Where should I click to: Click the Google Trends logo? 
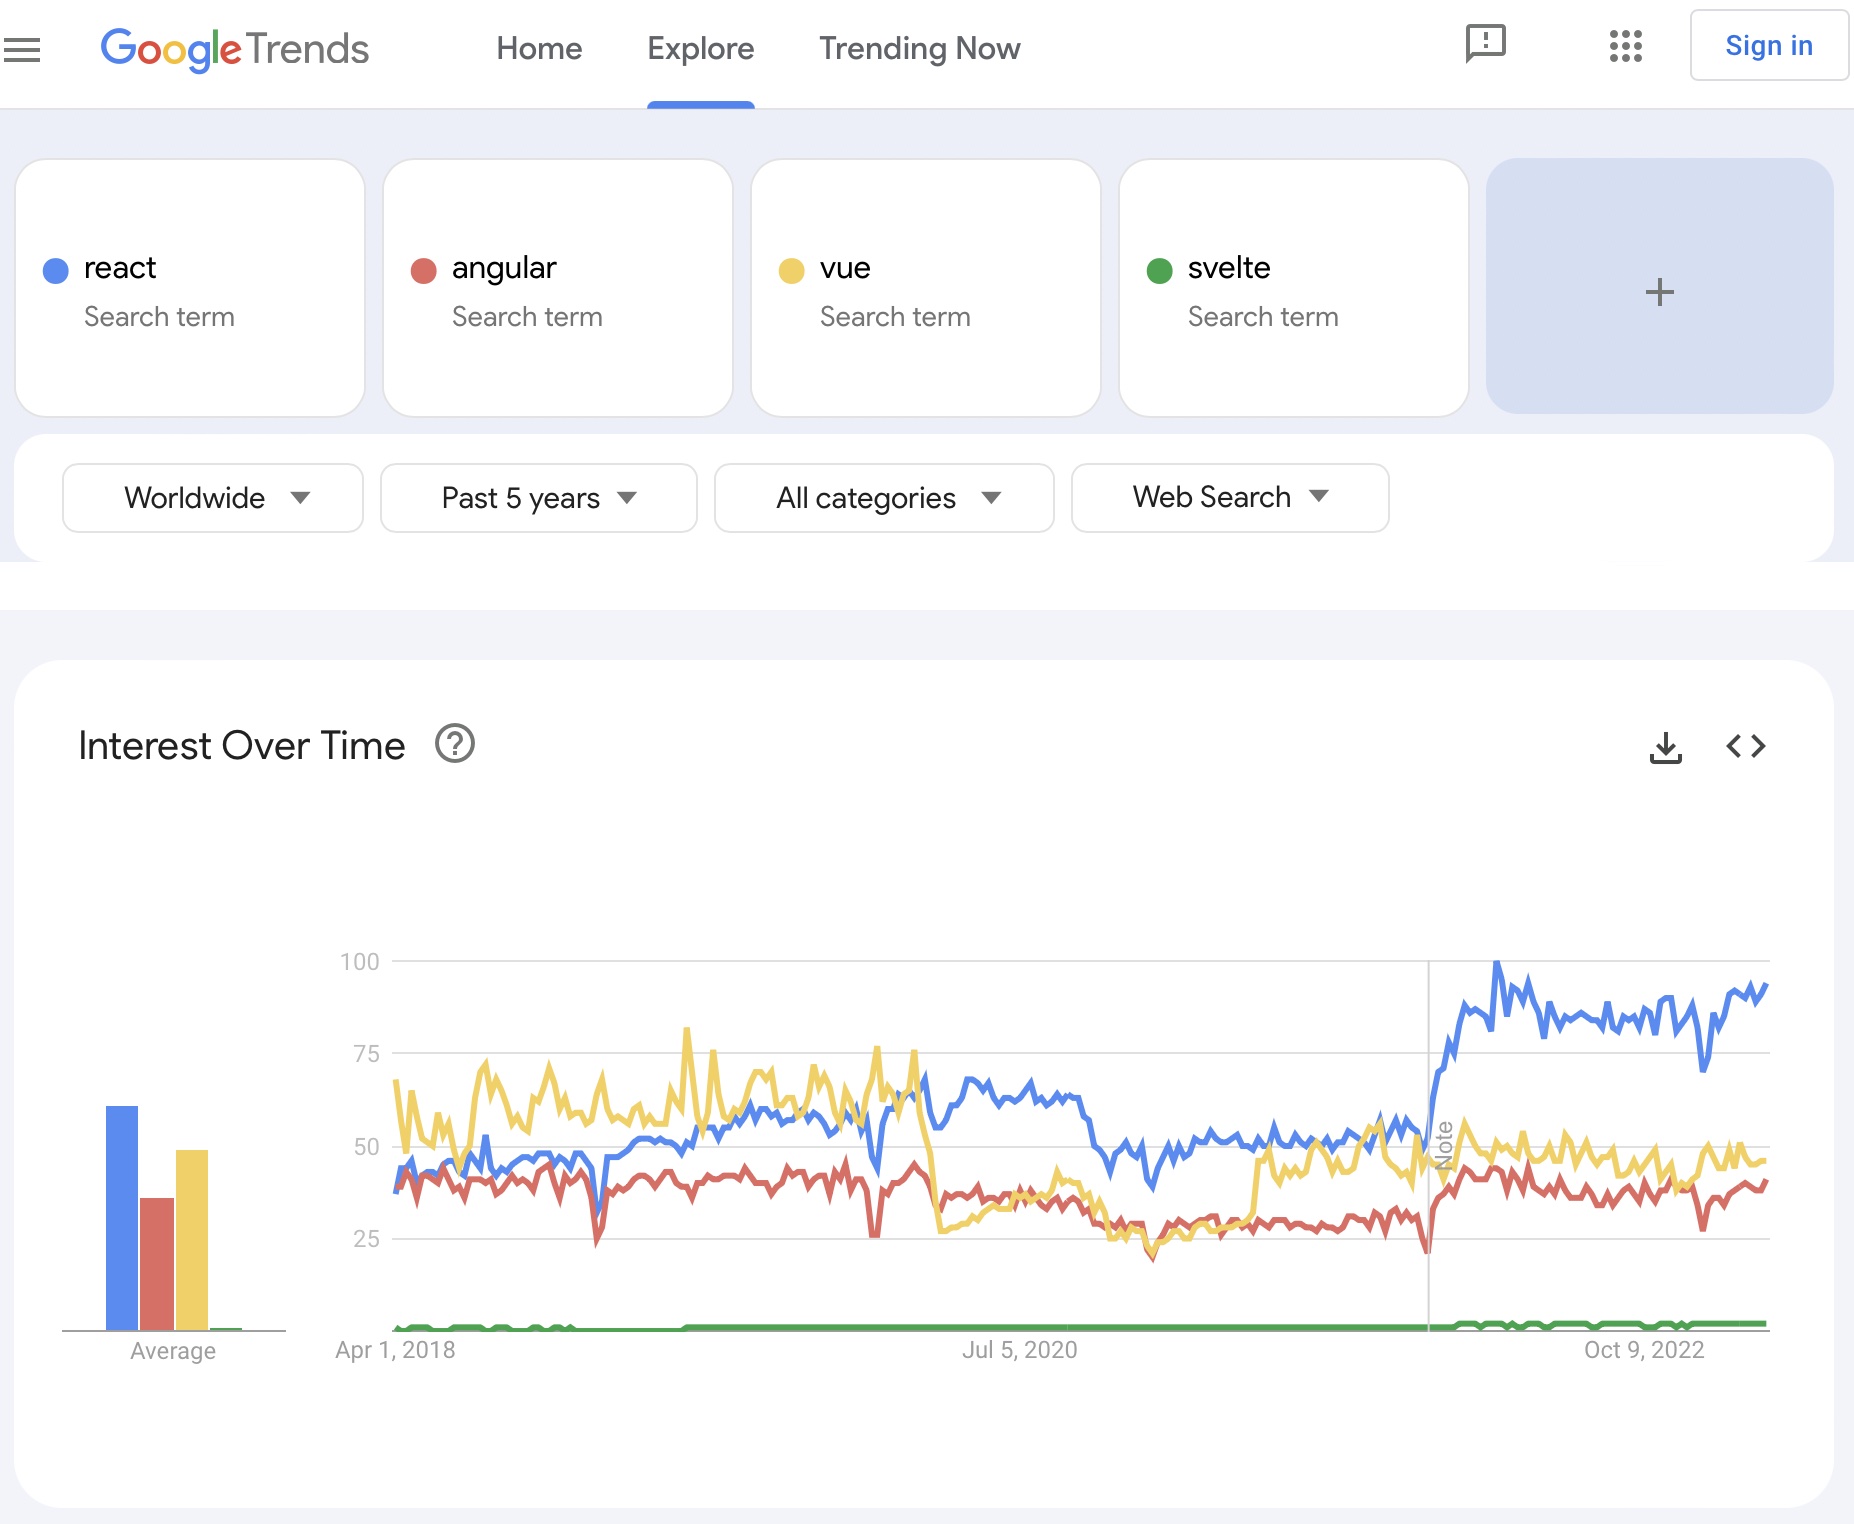[235, 49]
